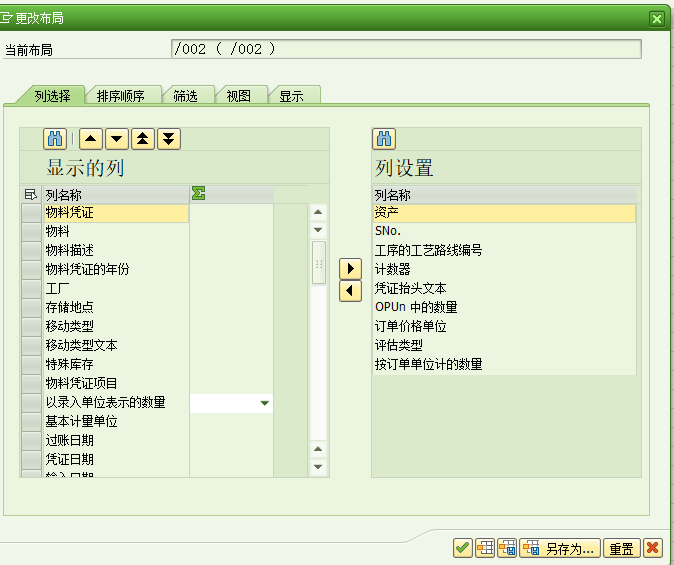
Task: Click the Σ totals column header
Action: click(x=198, y=194)
